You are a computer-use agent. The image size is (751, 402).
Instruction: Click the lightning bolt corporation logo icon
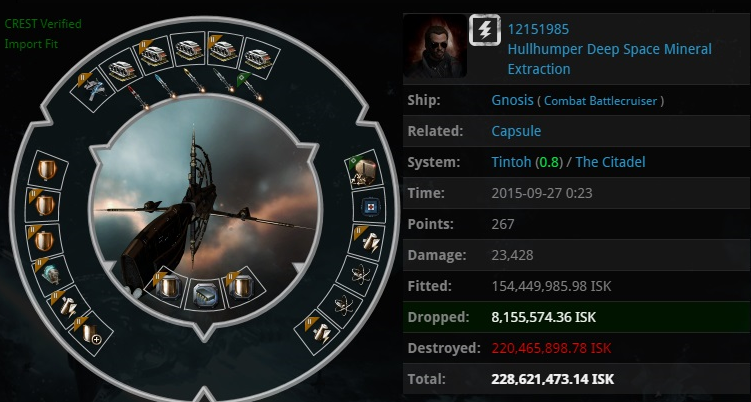point(485,30)
